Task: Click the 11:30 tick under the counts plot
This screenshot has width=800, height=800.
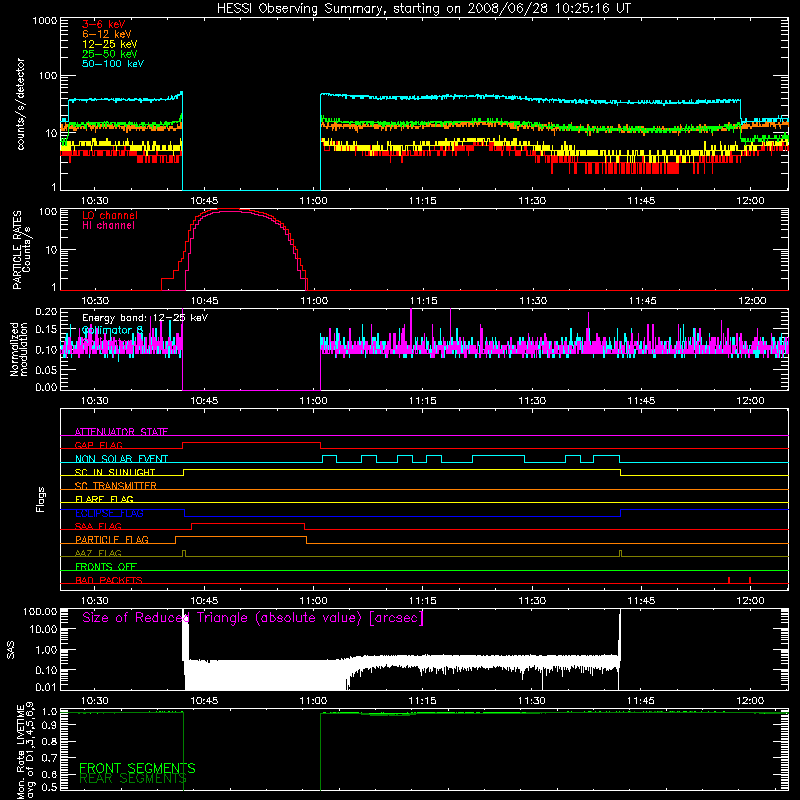Action: (x=532, y=201)
